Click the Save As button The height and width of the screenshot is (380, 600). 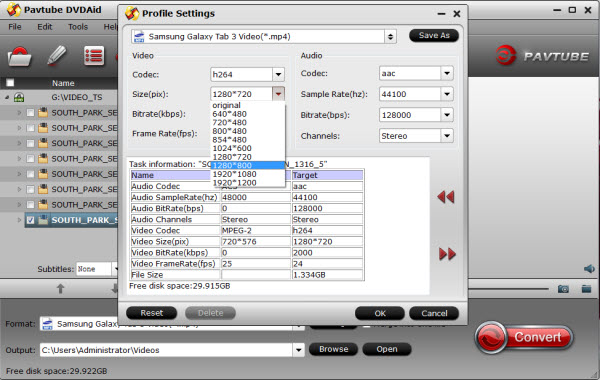(434, 36)
